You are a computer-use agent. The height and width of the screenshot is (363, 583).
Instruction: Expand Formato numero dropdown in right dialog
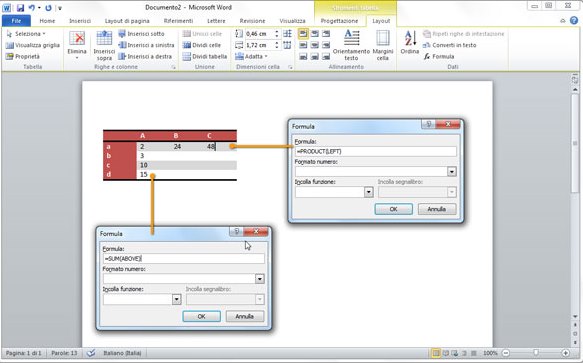[452, 171]
